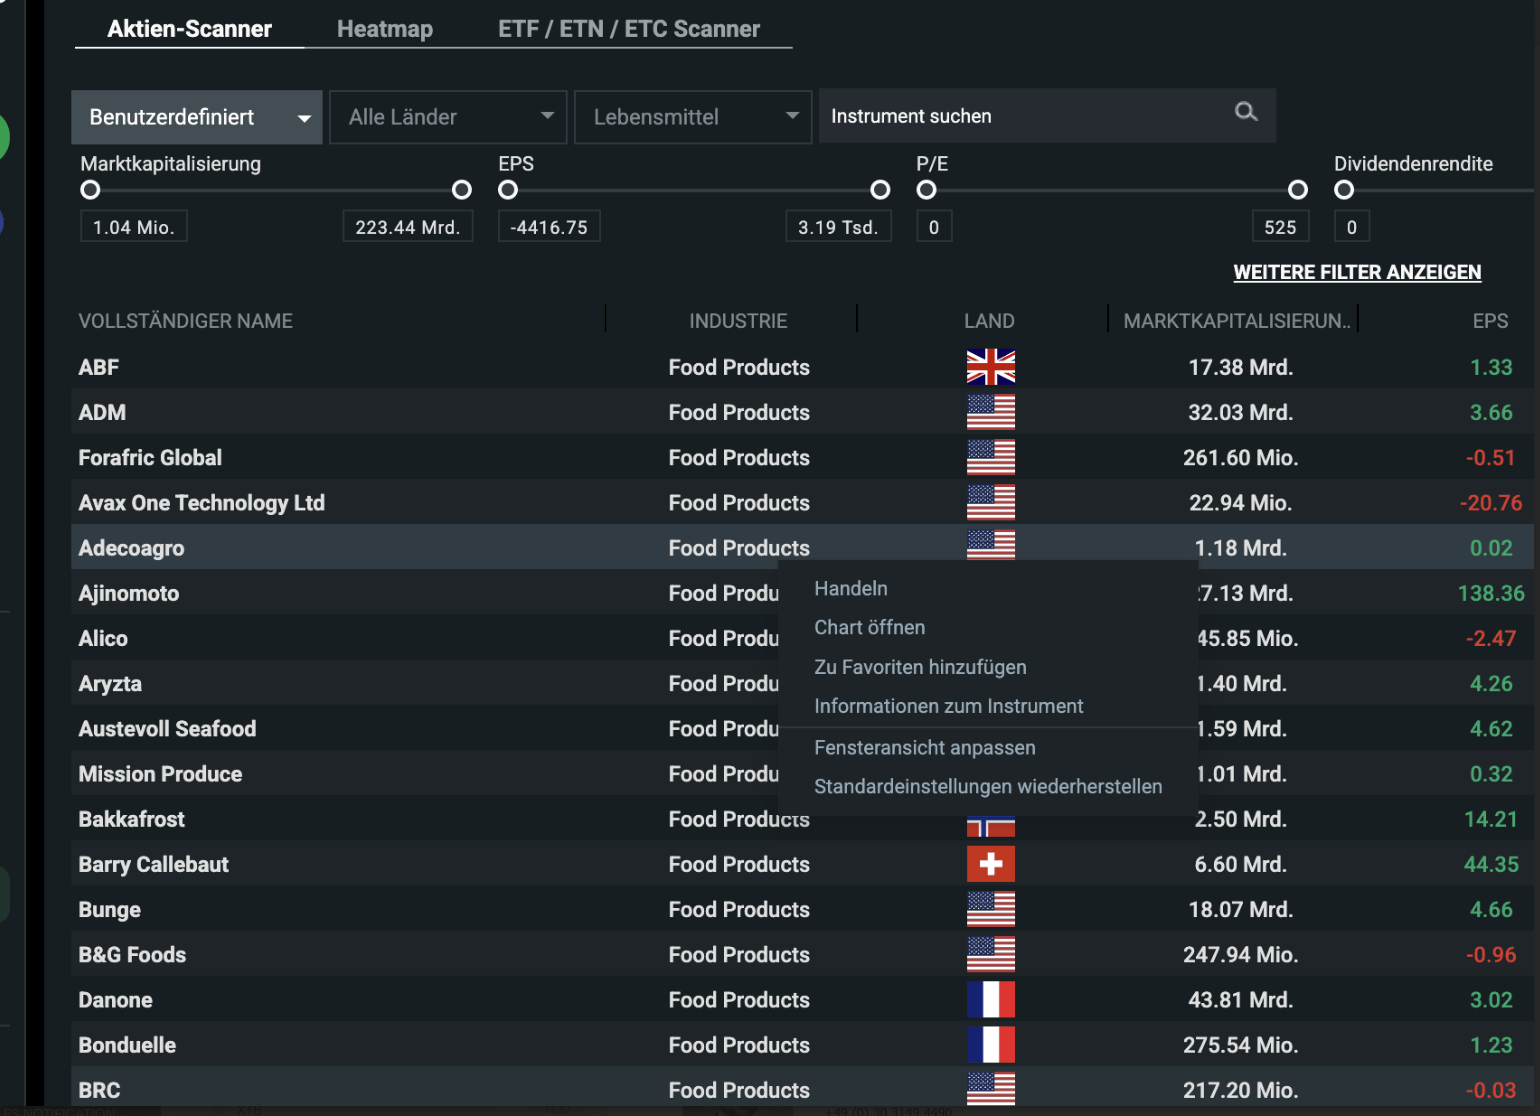Open the Heatmap tab
The height and width of the screenshot is (1116, 1540).
click(385, 29)
